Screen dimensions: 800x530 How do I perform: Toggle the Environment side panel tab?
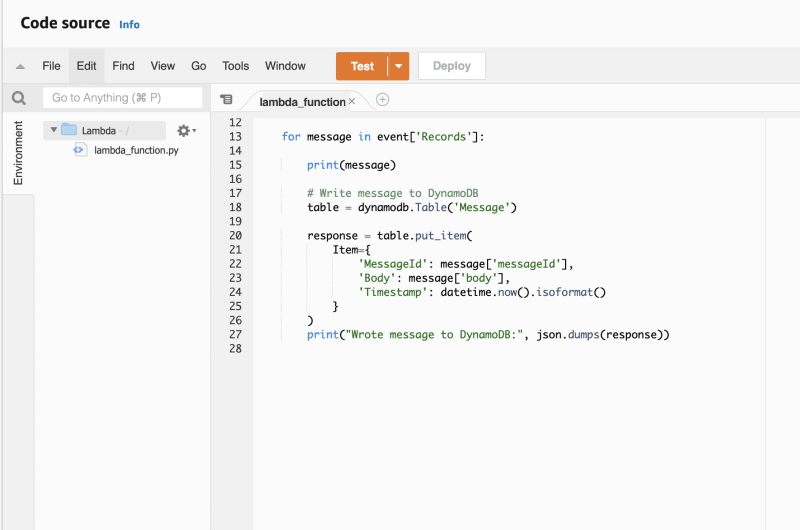coord(18,153)
